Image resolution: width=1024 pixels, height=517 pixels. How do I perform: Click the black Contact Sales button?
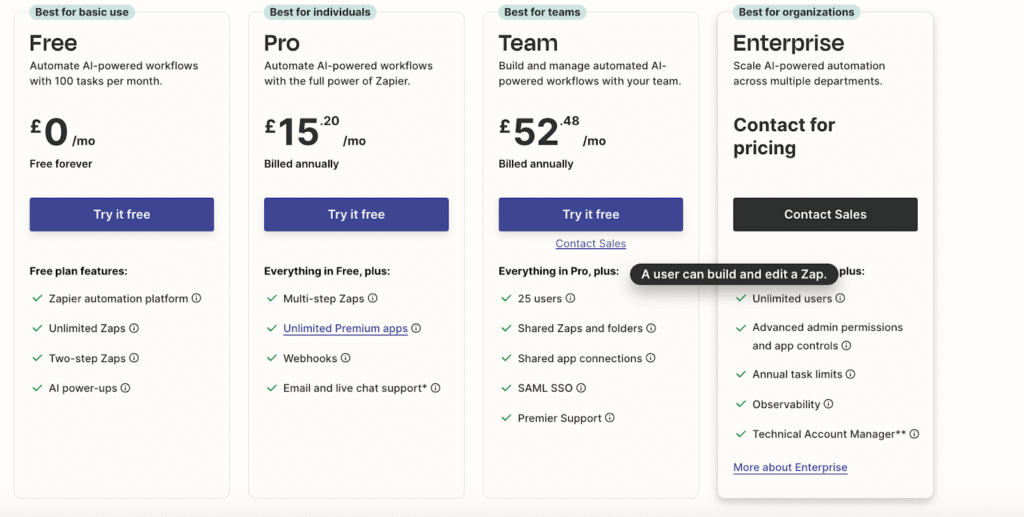point(825,214)
